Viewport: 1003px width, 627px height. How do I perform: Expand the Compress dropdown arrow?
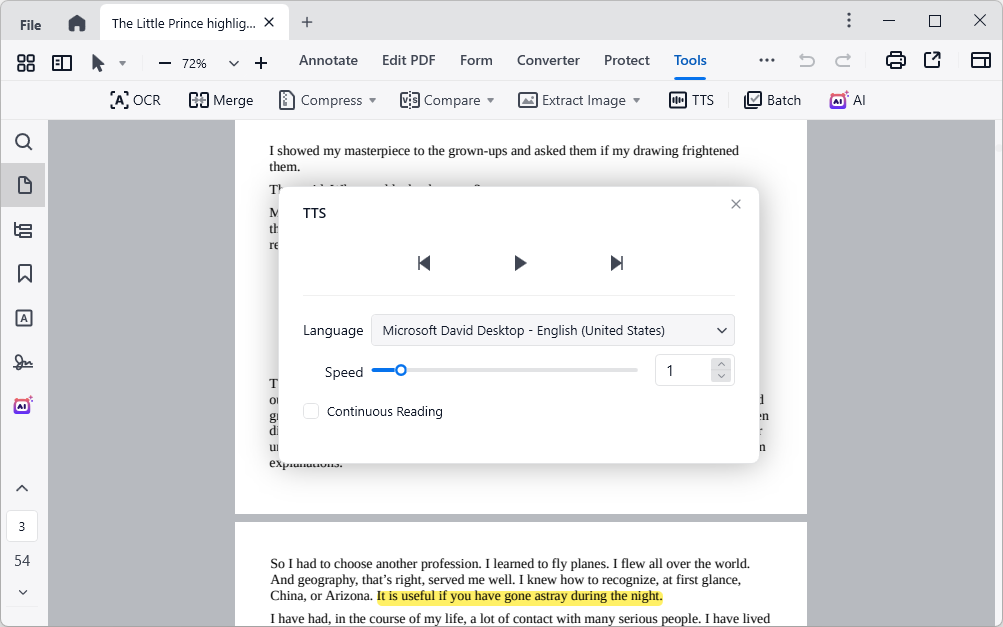(x=373, y=100)
